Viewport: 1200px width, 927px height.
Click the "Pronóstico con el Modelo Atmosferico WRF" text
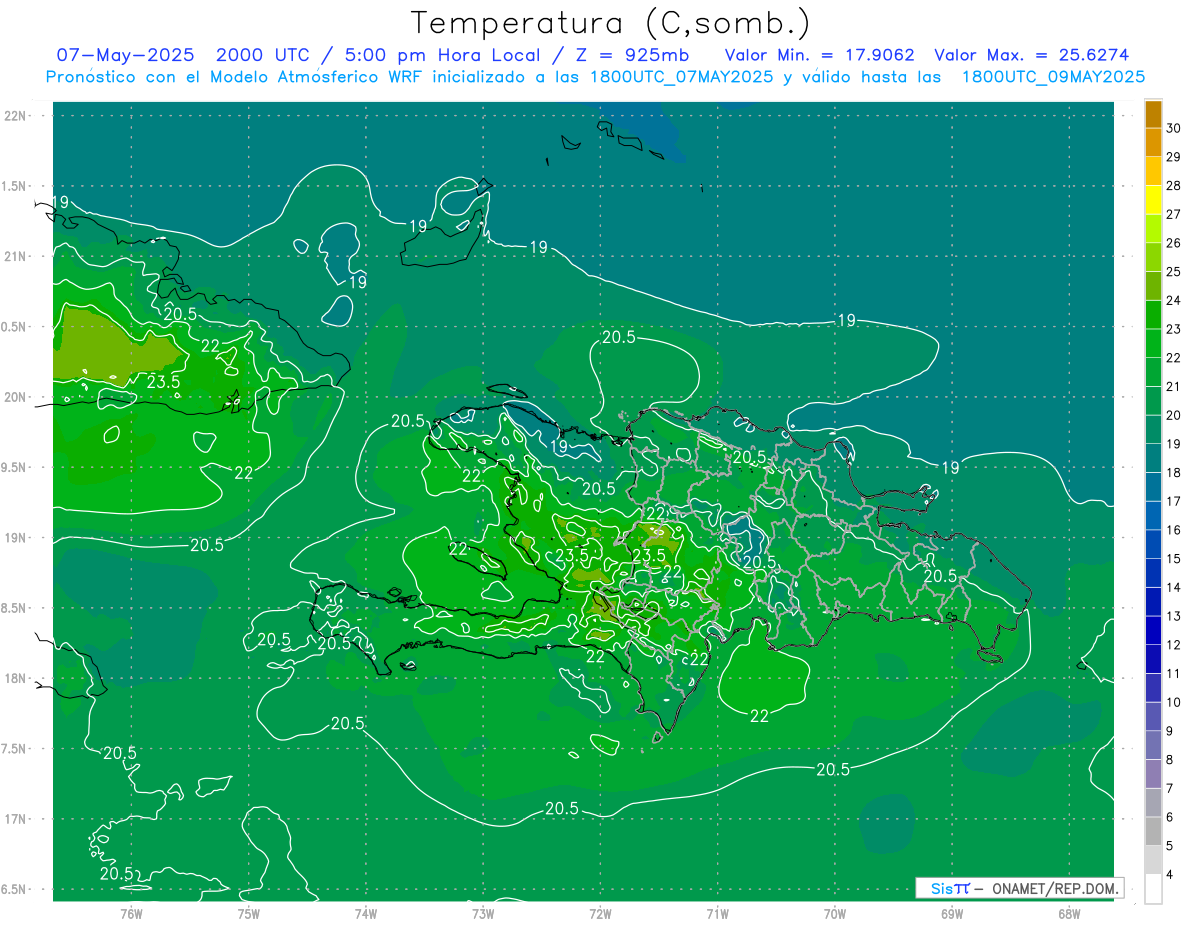tap(236, 77)
